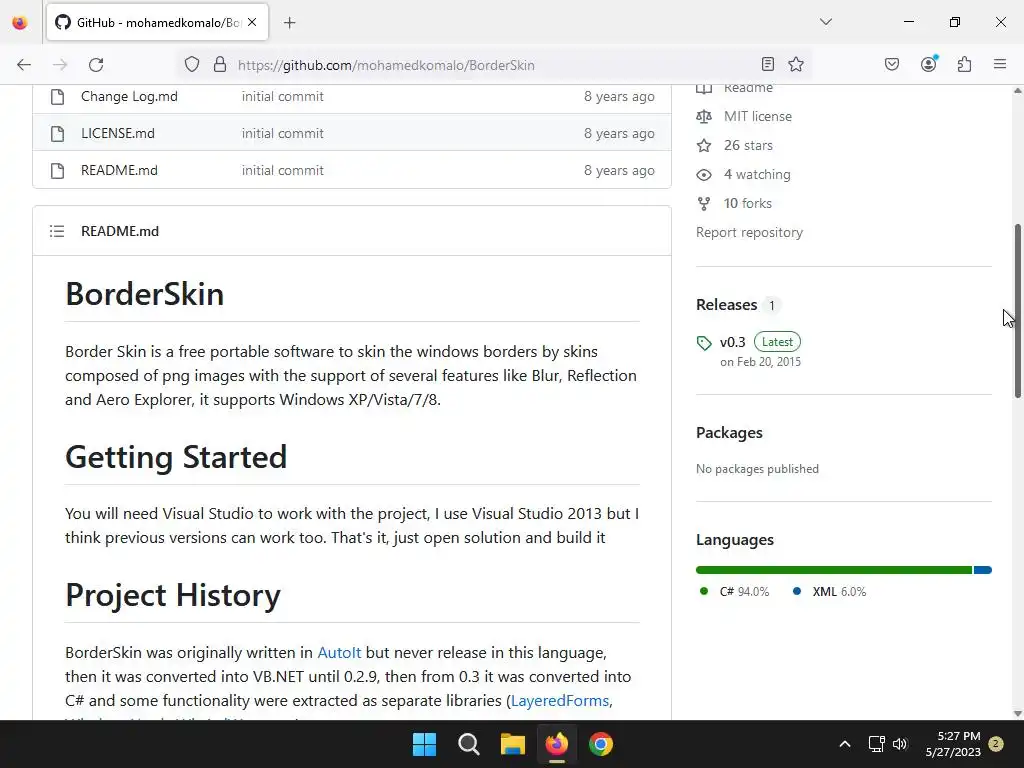Image resolution: width=1024 pixels, height=768 pixels.
Task: Open the v0.3 release
Action: coord(732,342)
